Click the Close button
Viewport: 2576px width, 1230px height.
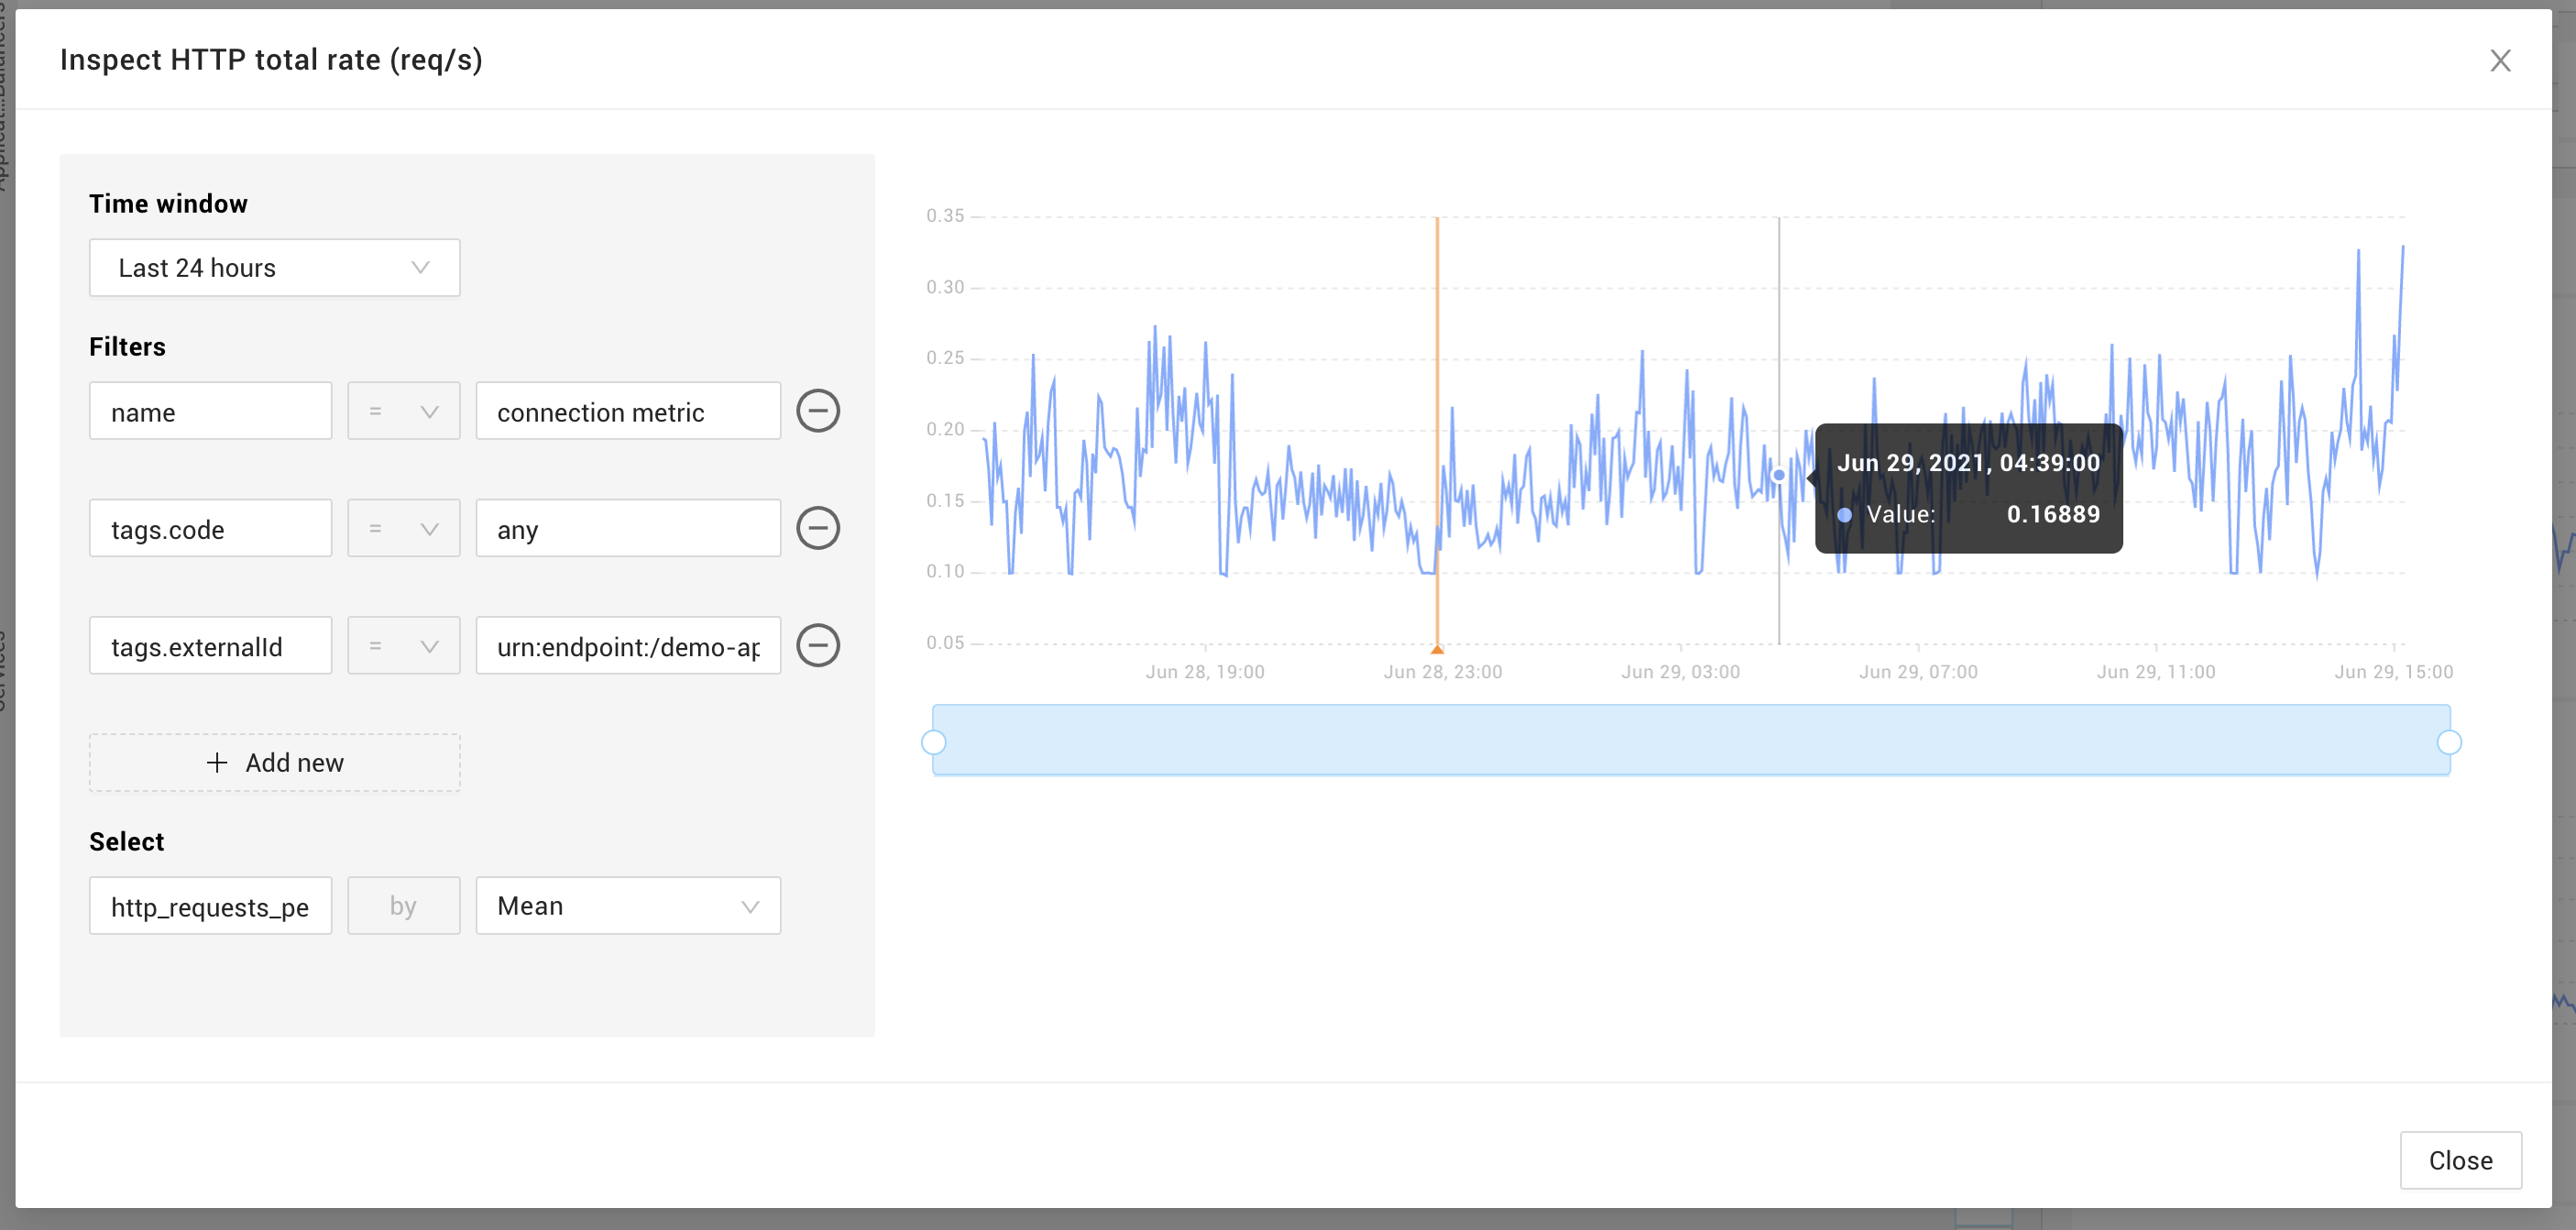[x=2461, y=1160]
